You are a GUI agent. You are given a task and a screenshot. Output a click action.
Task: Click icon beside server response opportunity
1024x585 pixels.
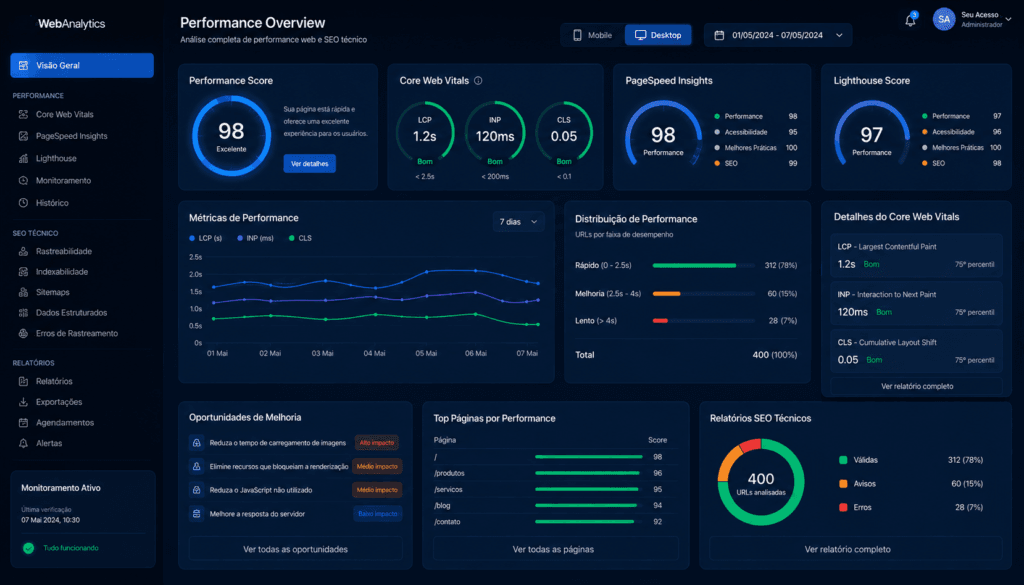(x=197, y=514)
